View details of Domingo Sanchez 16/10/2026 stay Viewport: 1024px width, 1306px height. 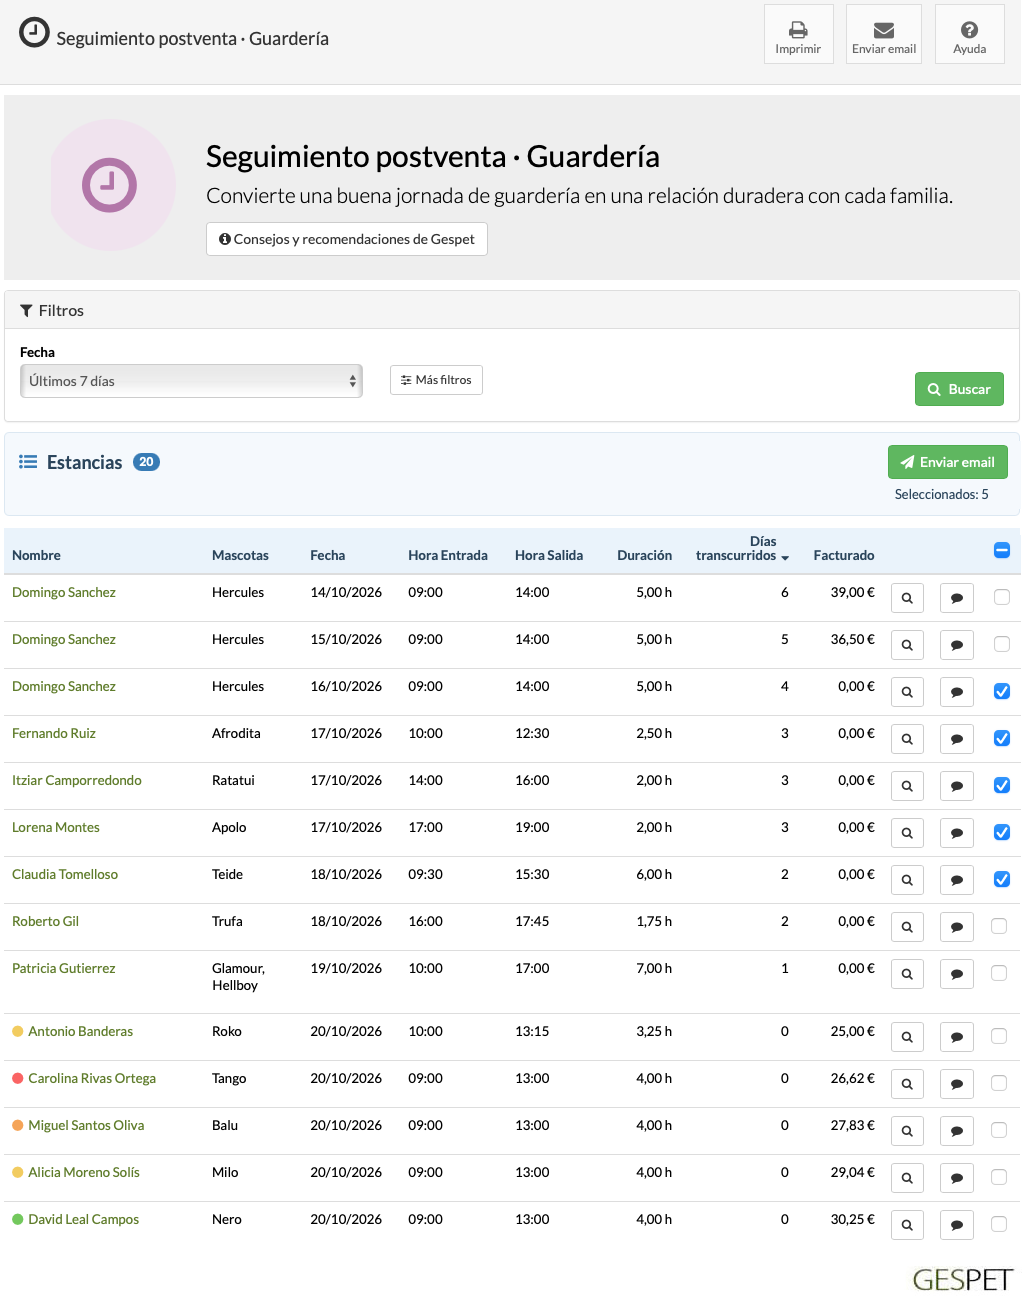point(907,692)
